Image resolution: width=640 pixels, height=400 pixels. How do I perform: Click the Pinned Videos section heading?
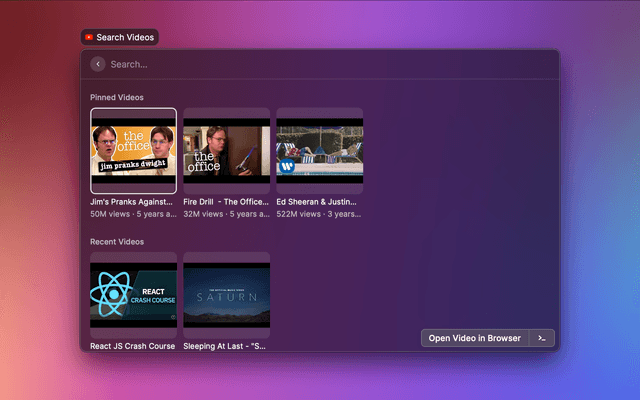pyautogui.click(x=117, y=97)
